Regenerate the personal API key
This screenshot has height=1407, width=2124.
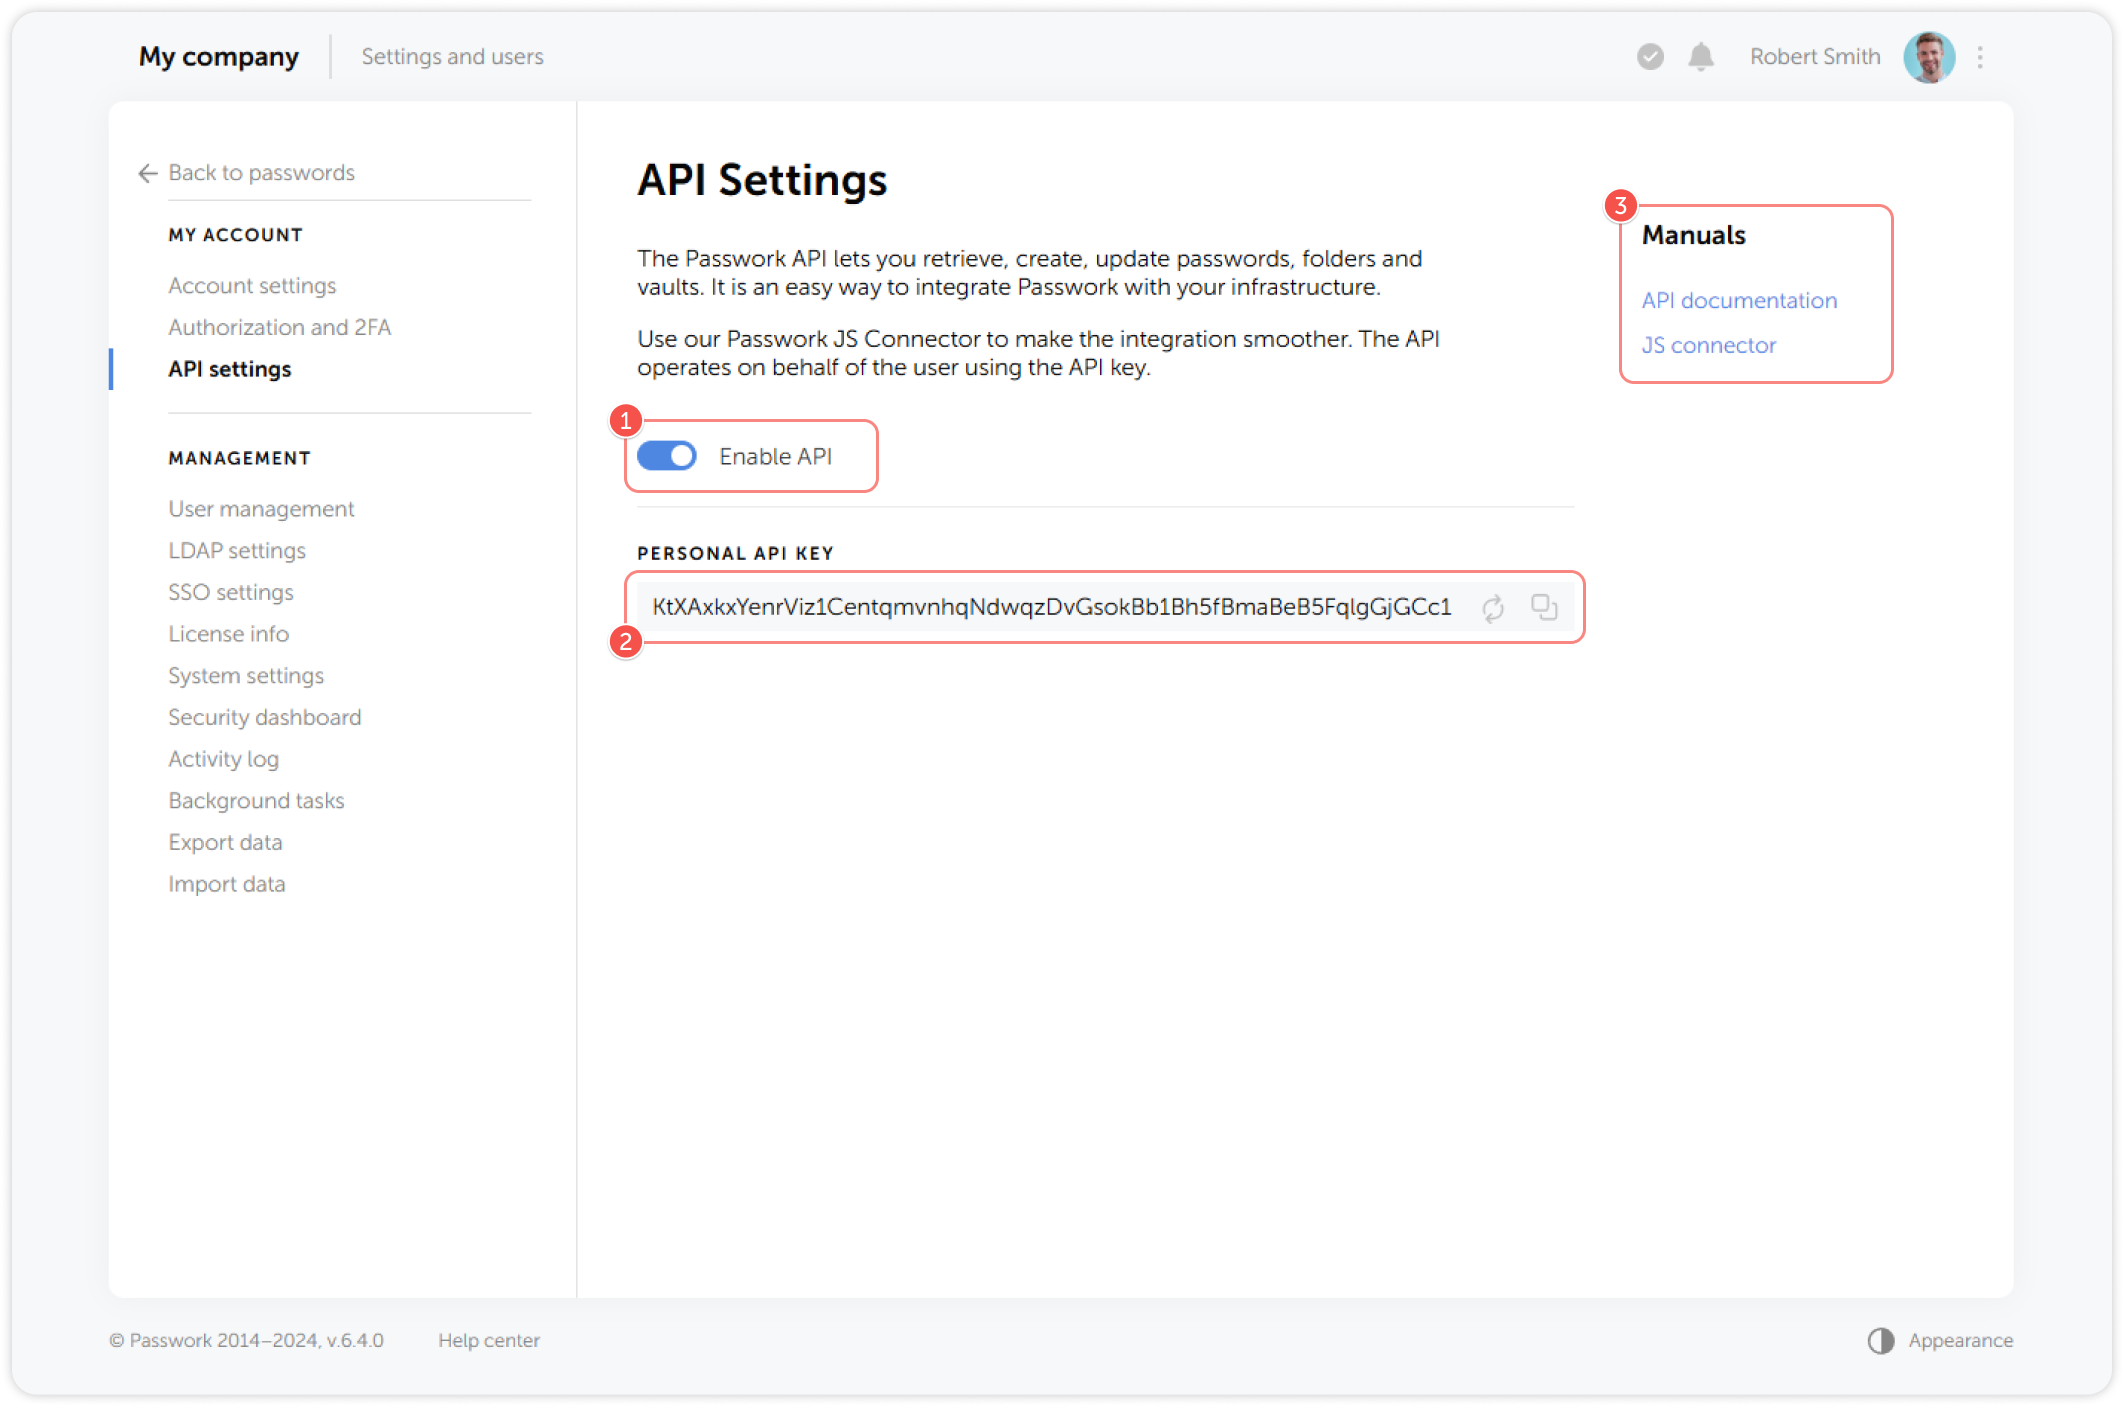pyautogui.click(x=1494, y=607)
